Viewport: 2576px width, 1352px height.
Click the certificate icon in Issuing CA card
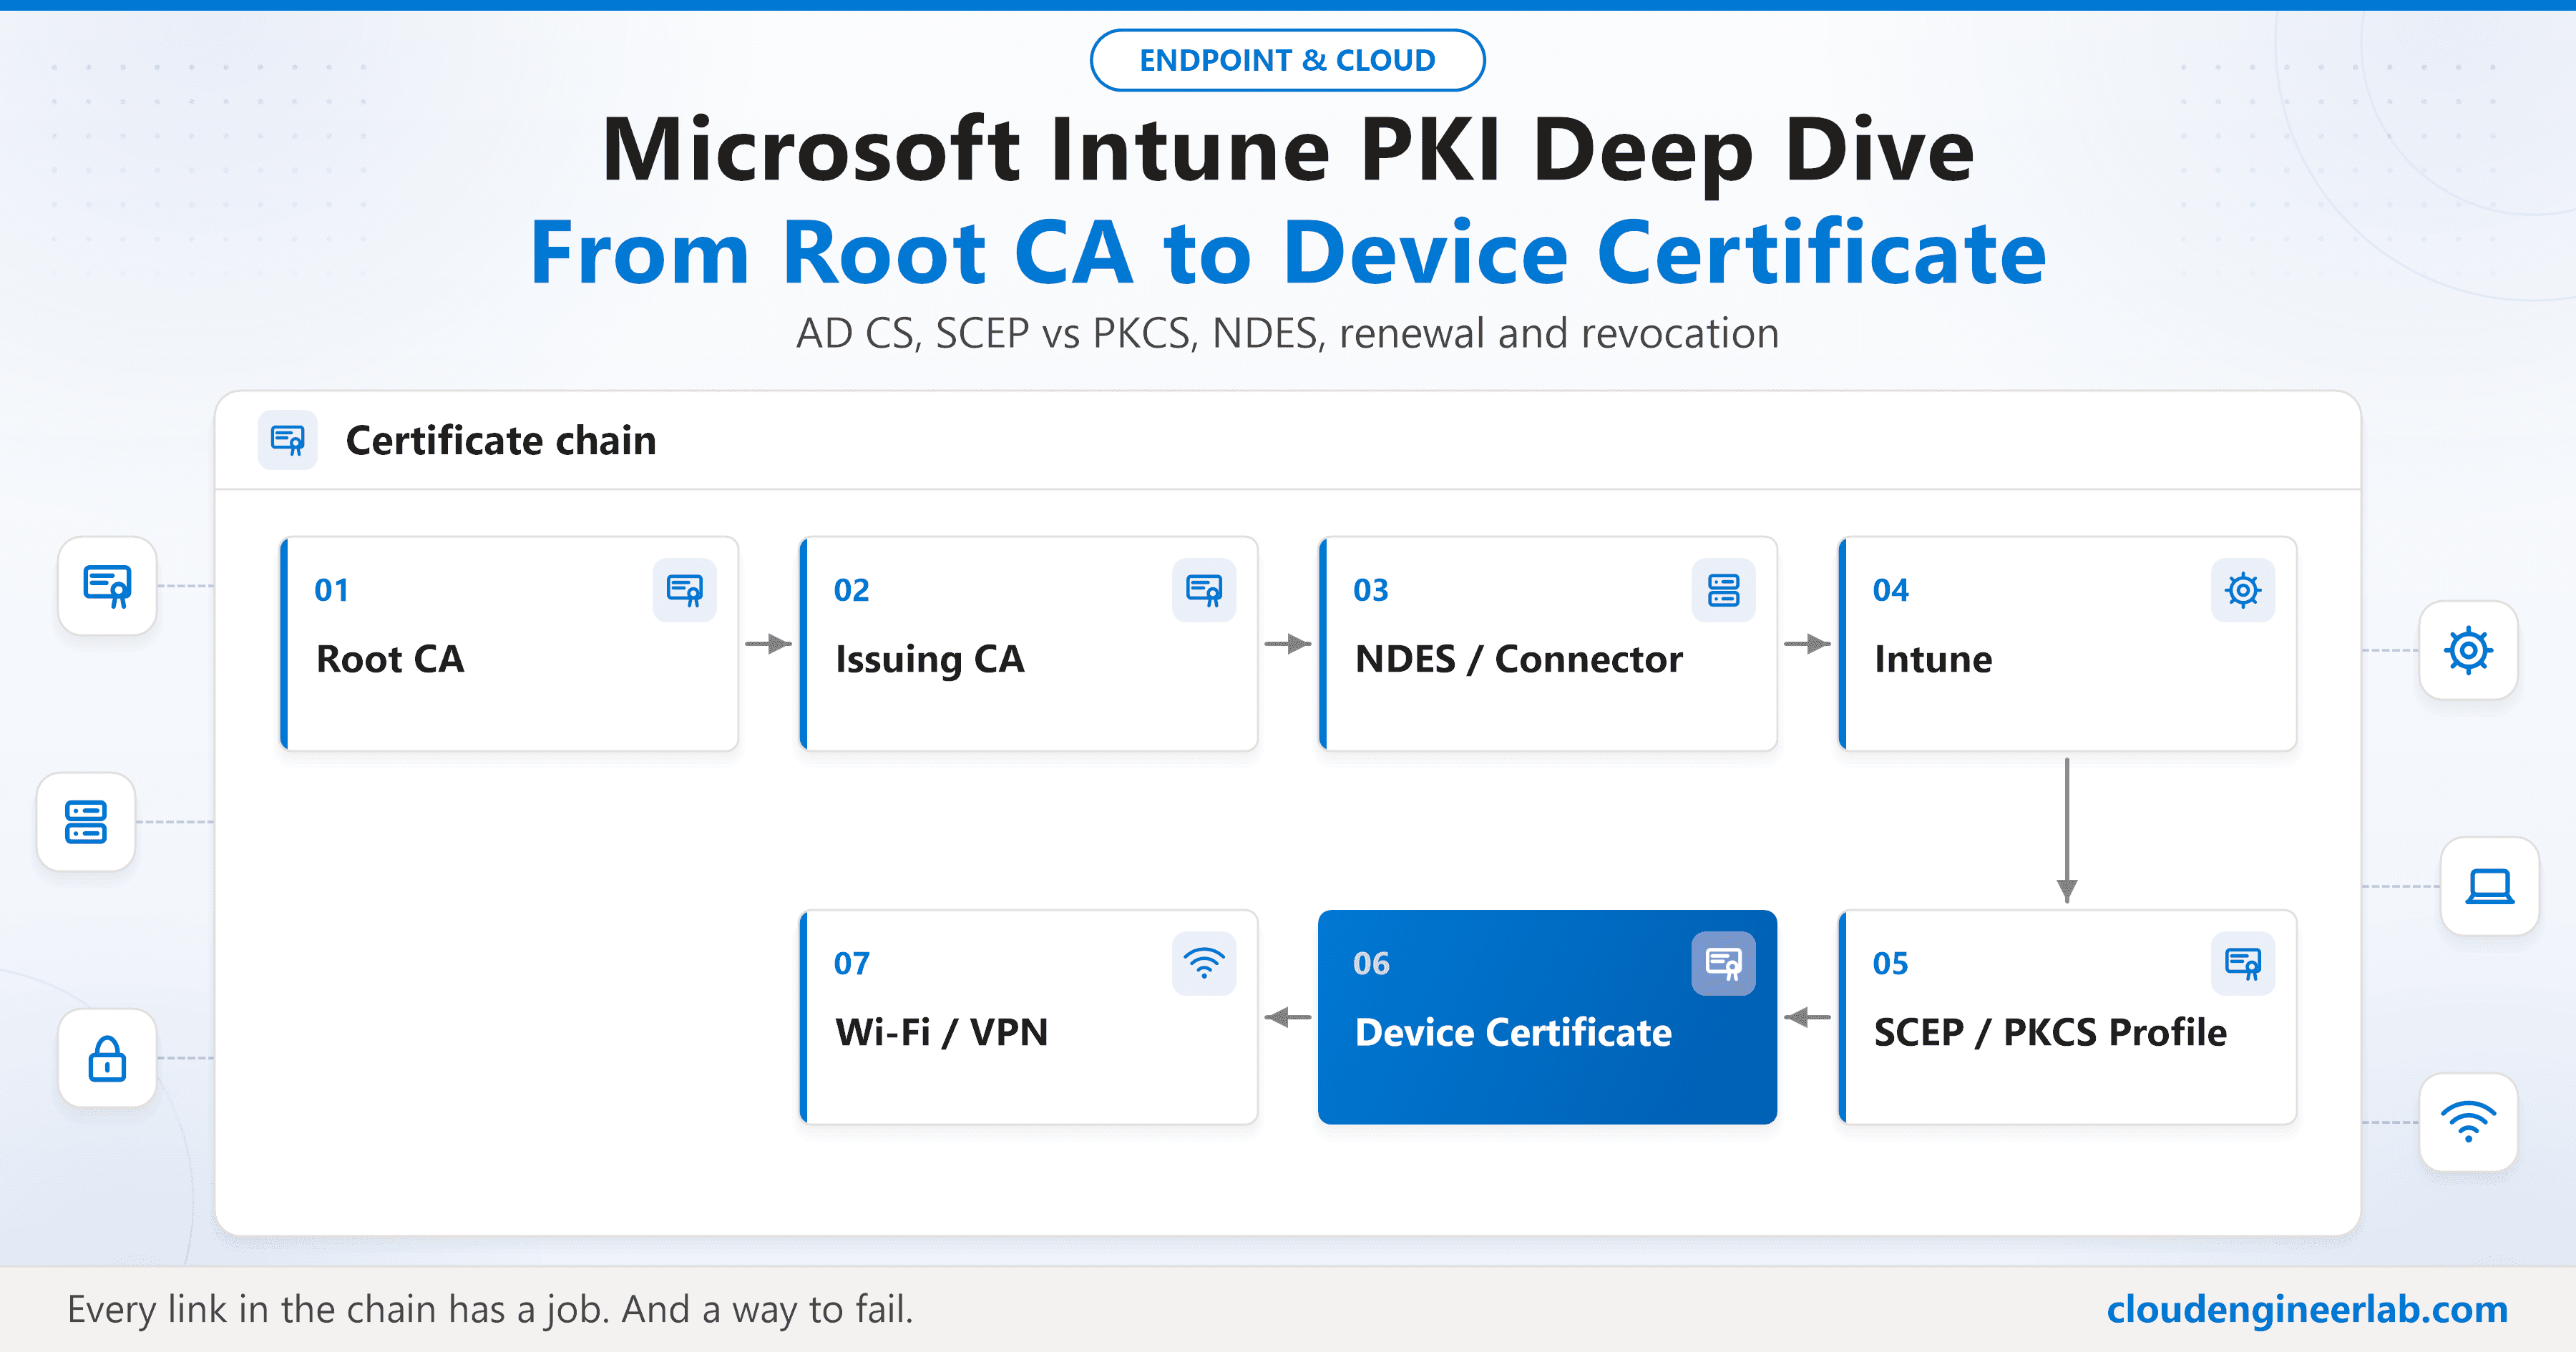[x=1204, y=590]
